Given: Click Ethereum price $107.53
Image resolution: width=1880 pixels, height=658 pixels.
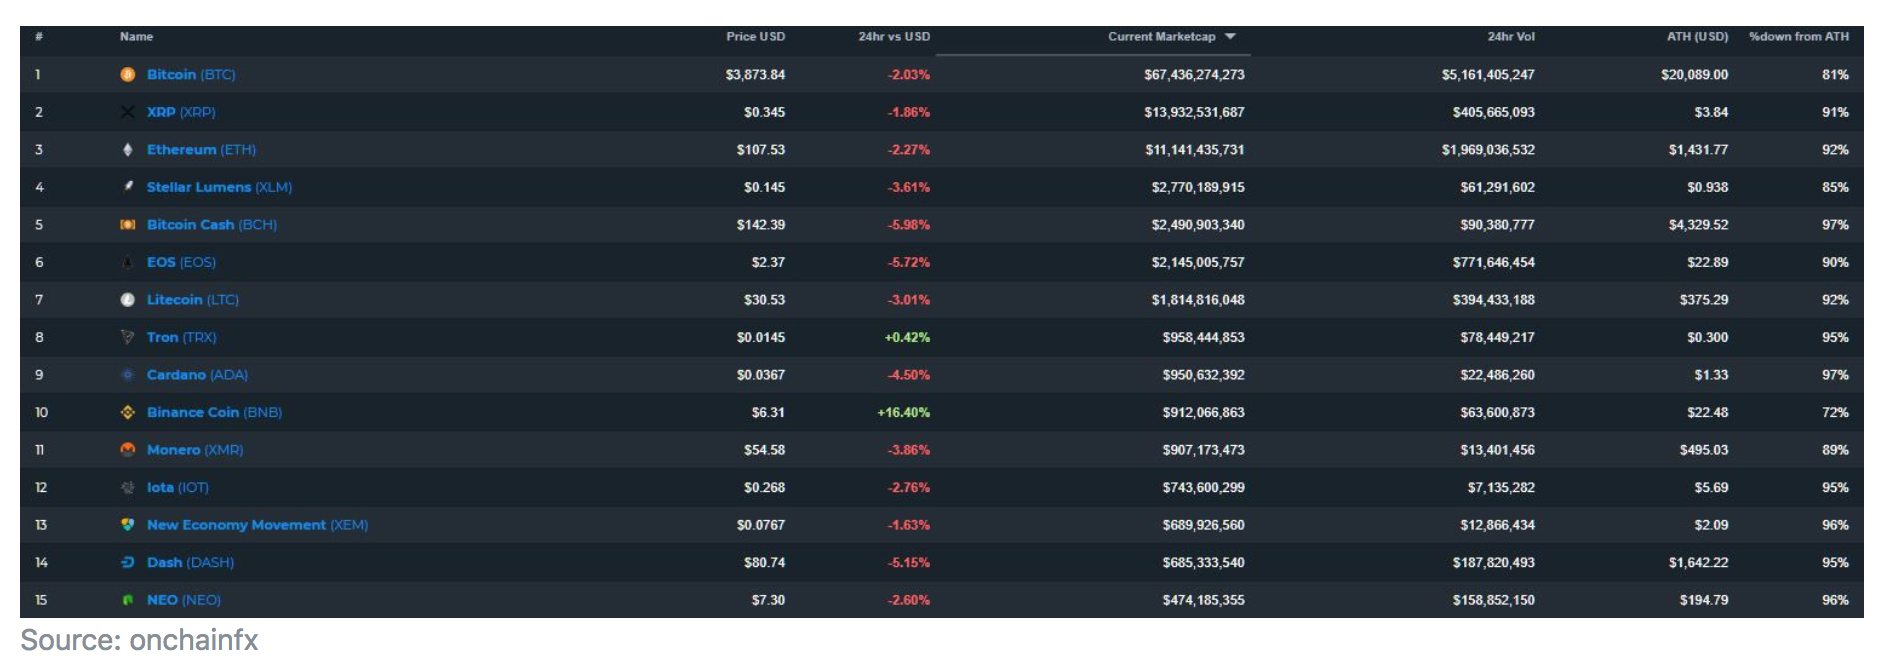Looking at the screenshot, I should click(761, 150).
